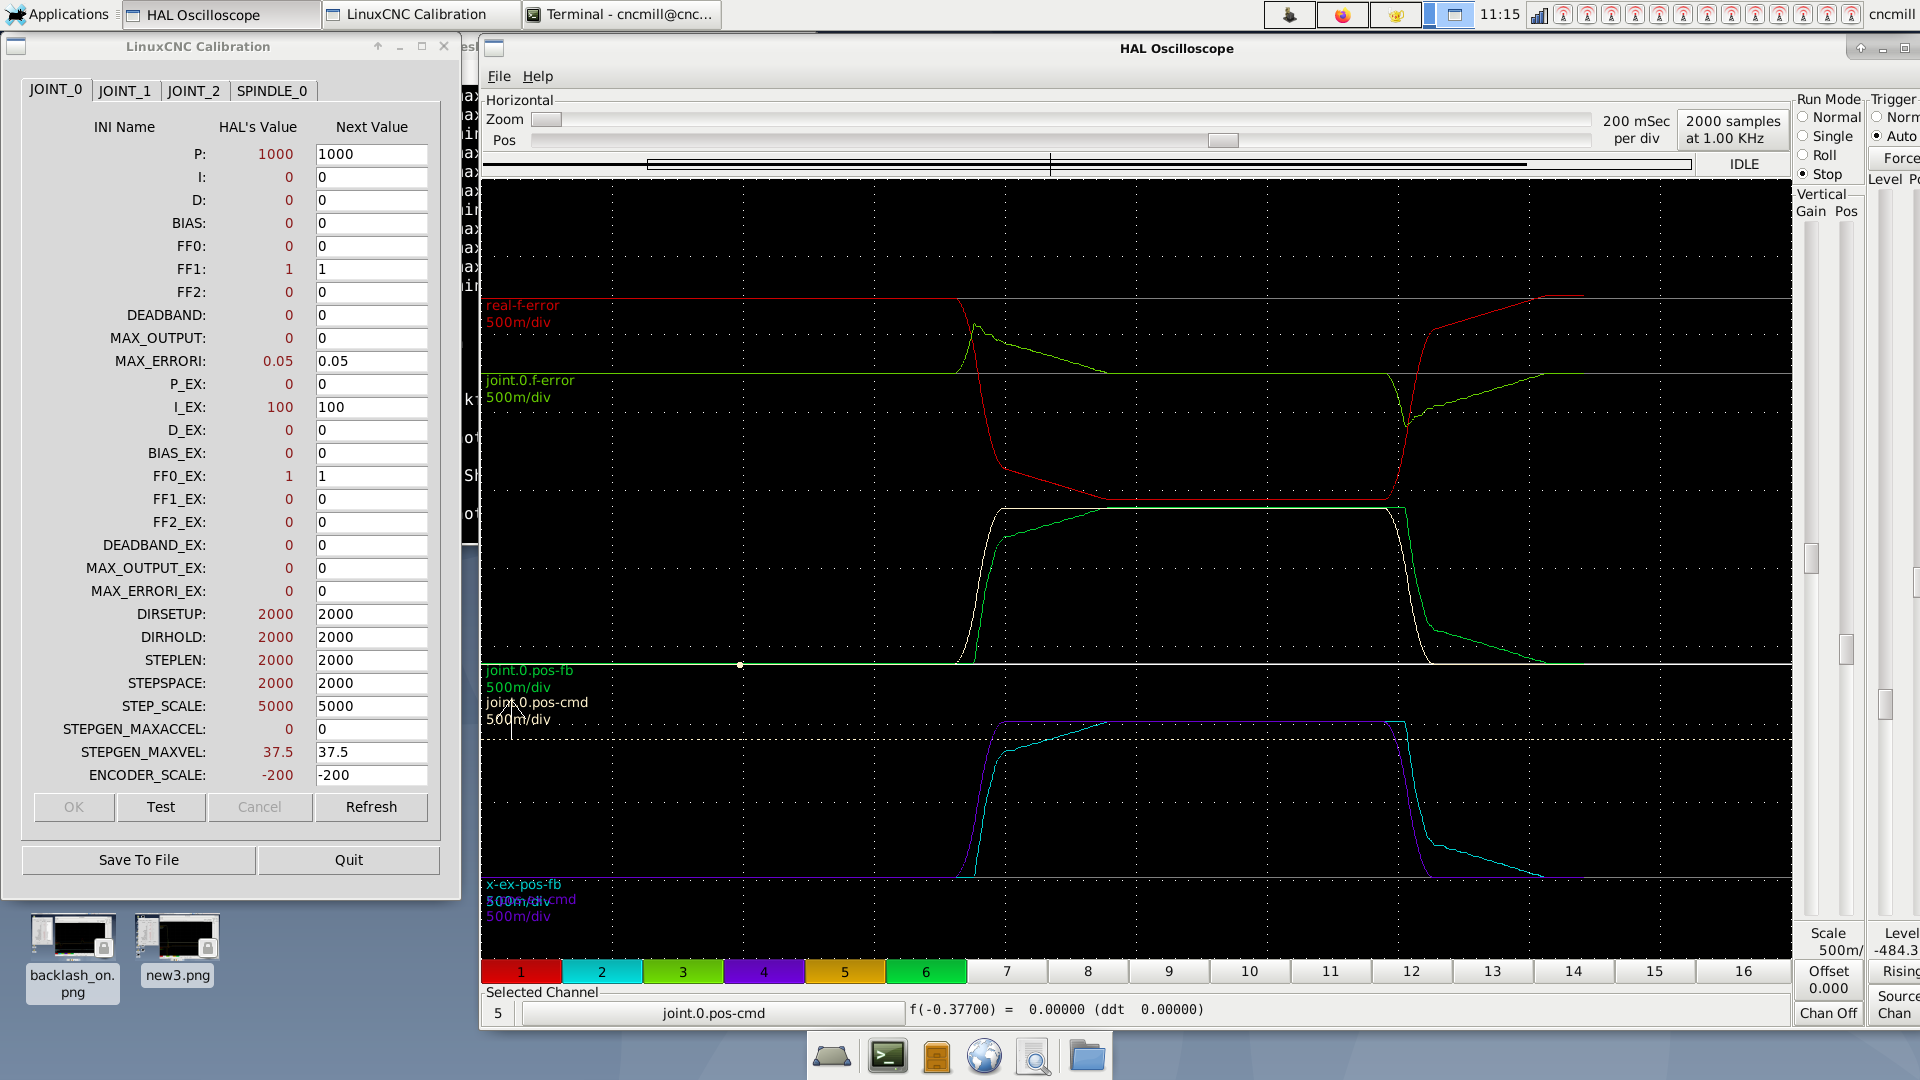The image size is (1920, 1080).
Task: Open the file manager cabinet dock icon
Action: click(937, 1056)
